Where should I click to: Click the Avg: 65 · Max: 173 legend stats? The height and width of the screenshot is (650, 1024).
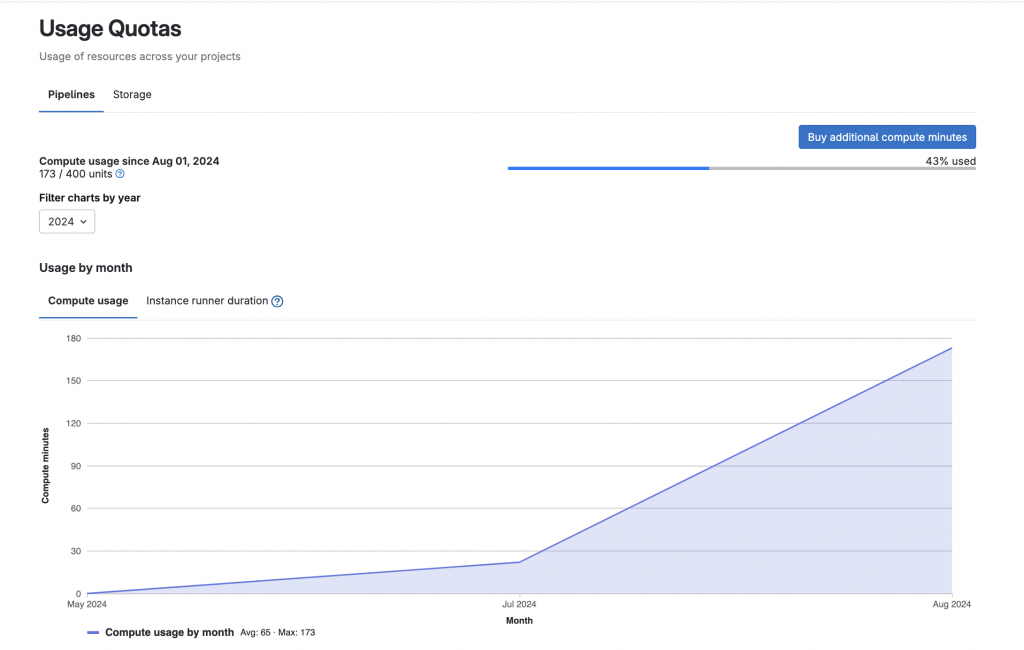tap(278, 633)
